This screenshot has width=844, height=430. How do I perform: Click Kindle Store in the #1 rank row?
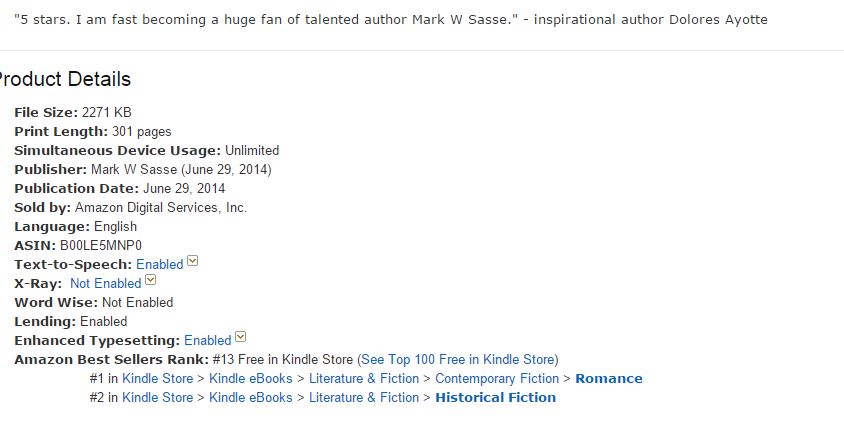[x=158, y=379]
